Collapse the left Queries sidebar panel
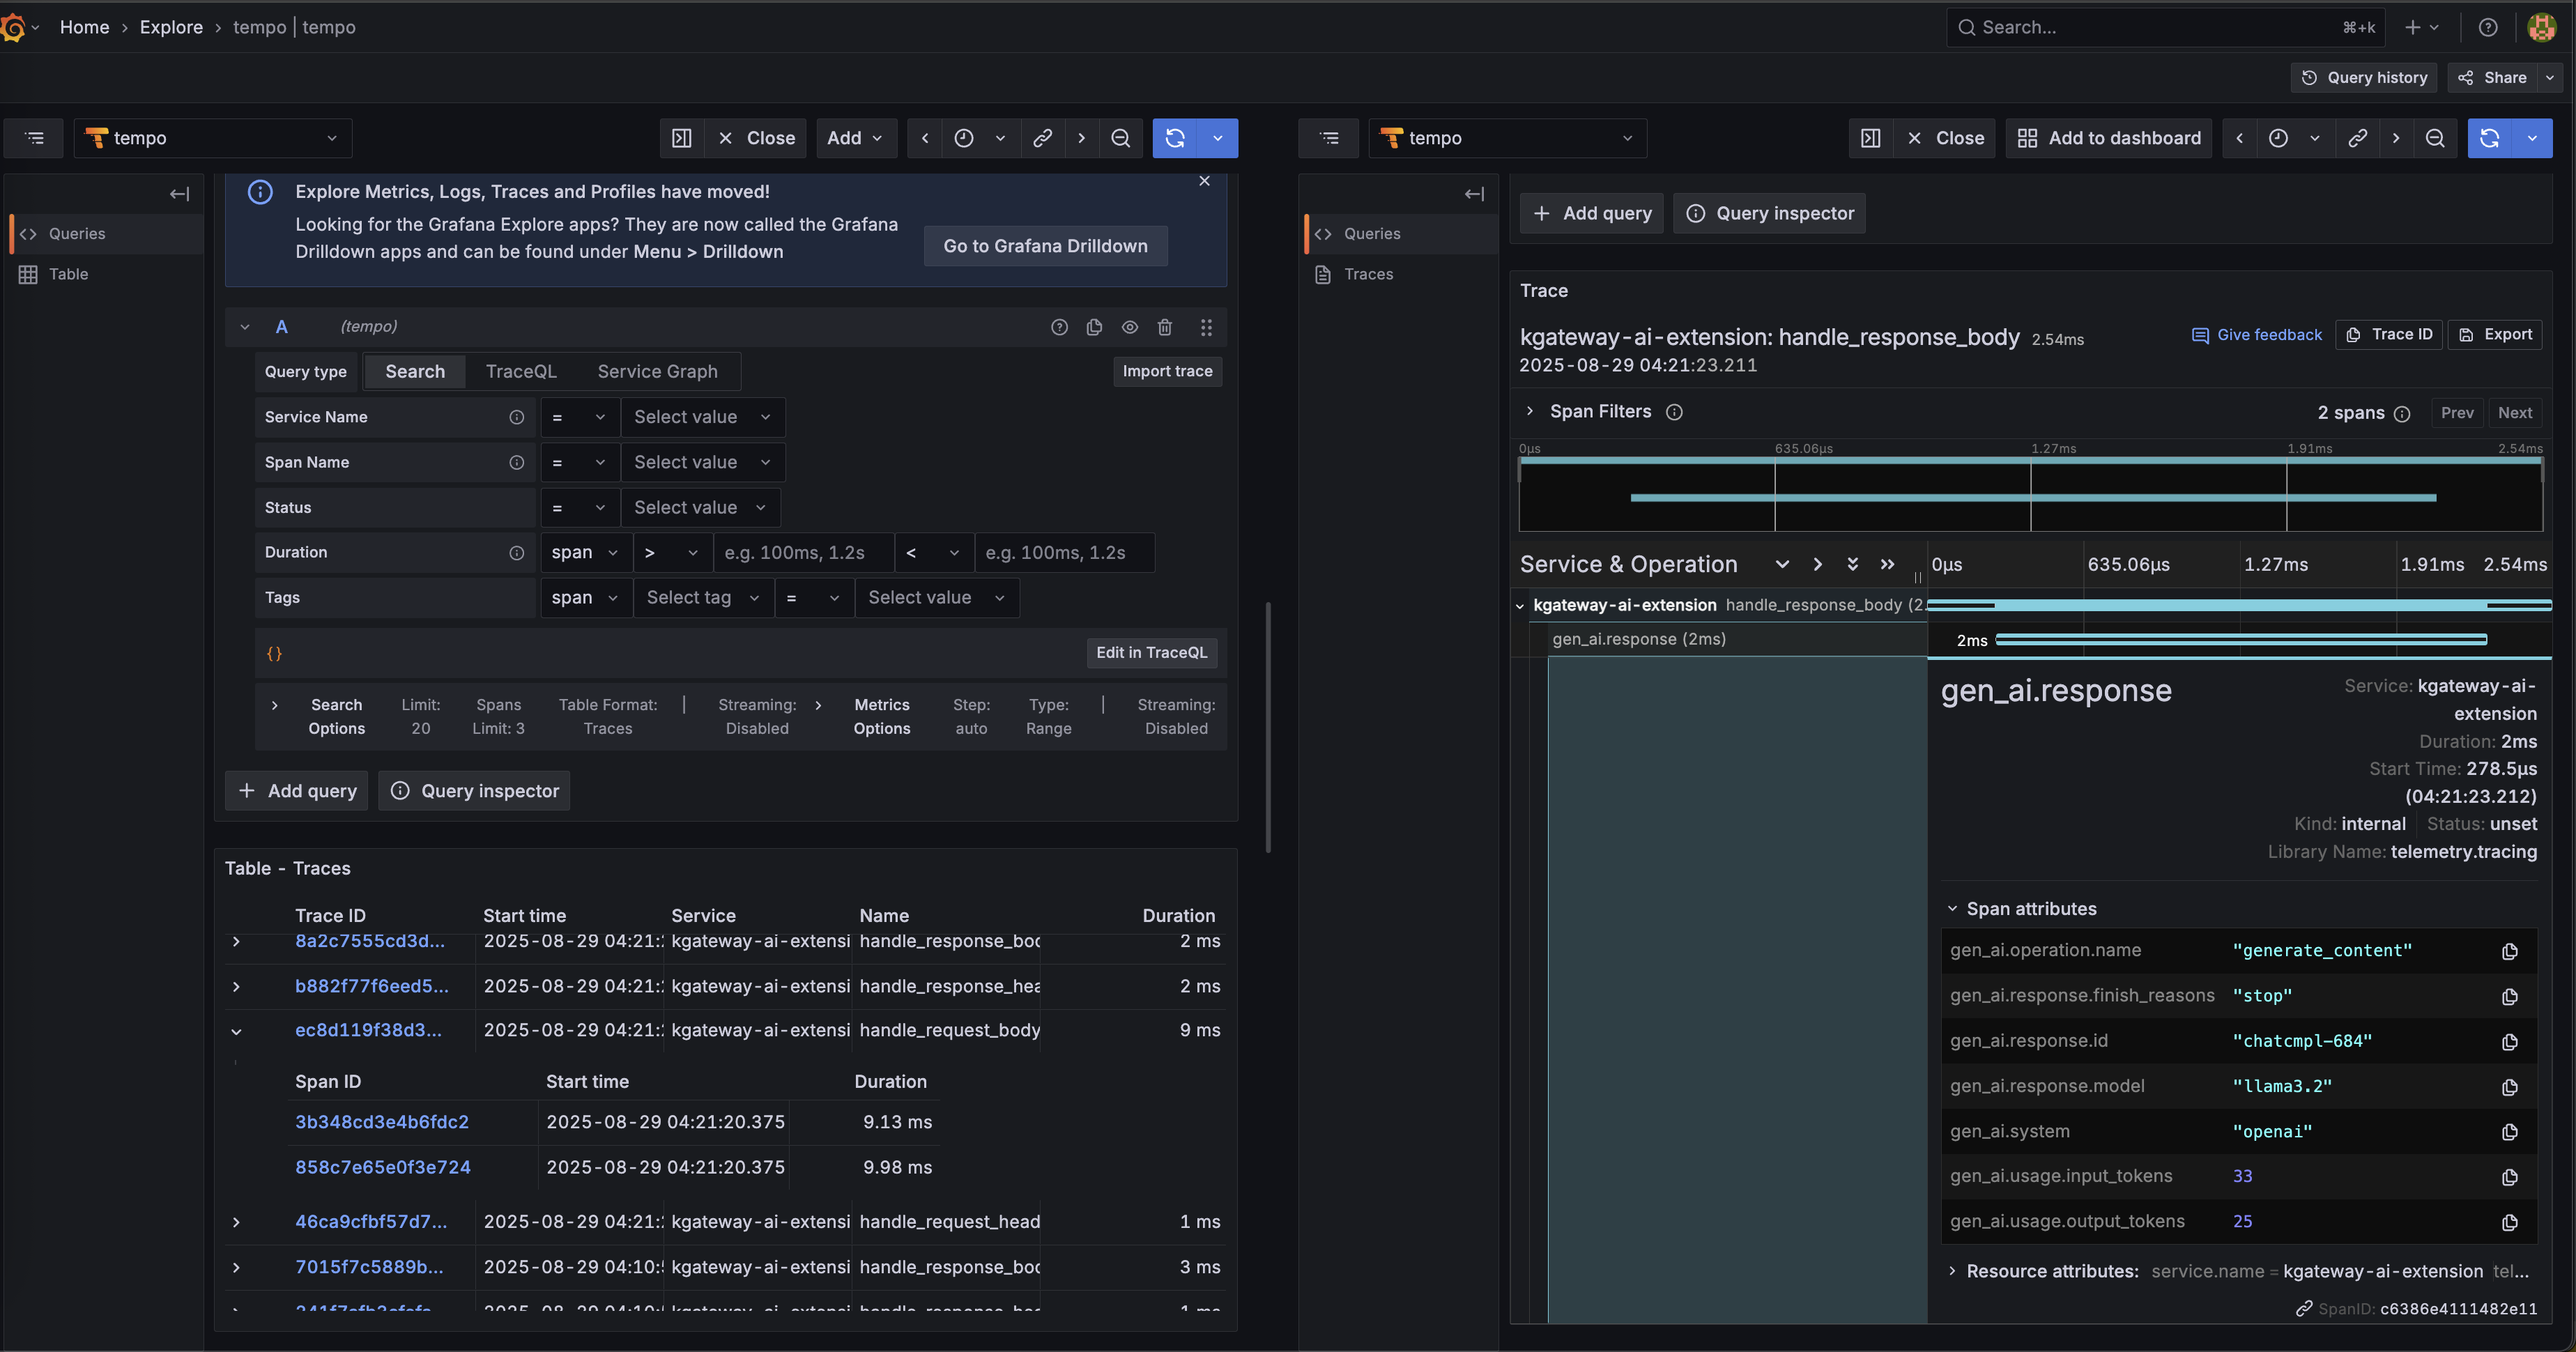 point(179,194)
